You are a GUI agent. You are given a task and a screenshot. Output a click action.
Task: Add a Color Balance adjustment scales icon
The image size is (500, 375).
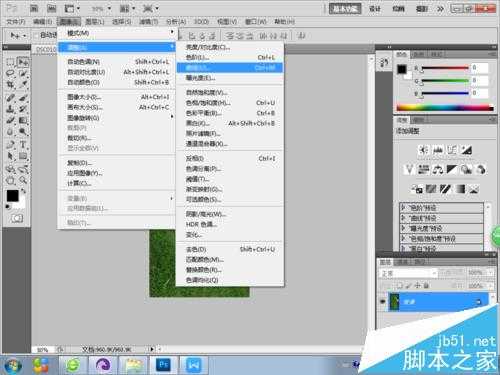[438, 170]
